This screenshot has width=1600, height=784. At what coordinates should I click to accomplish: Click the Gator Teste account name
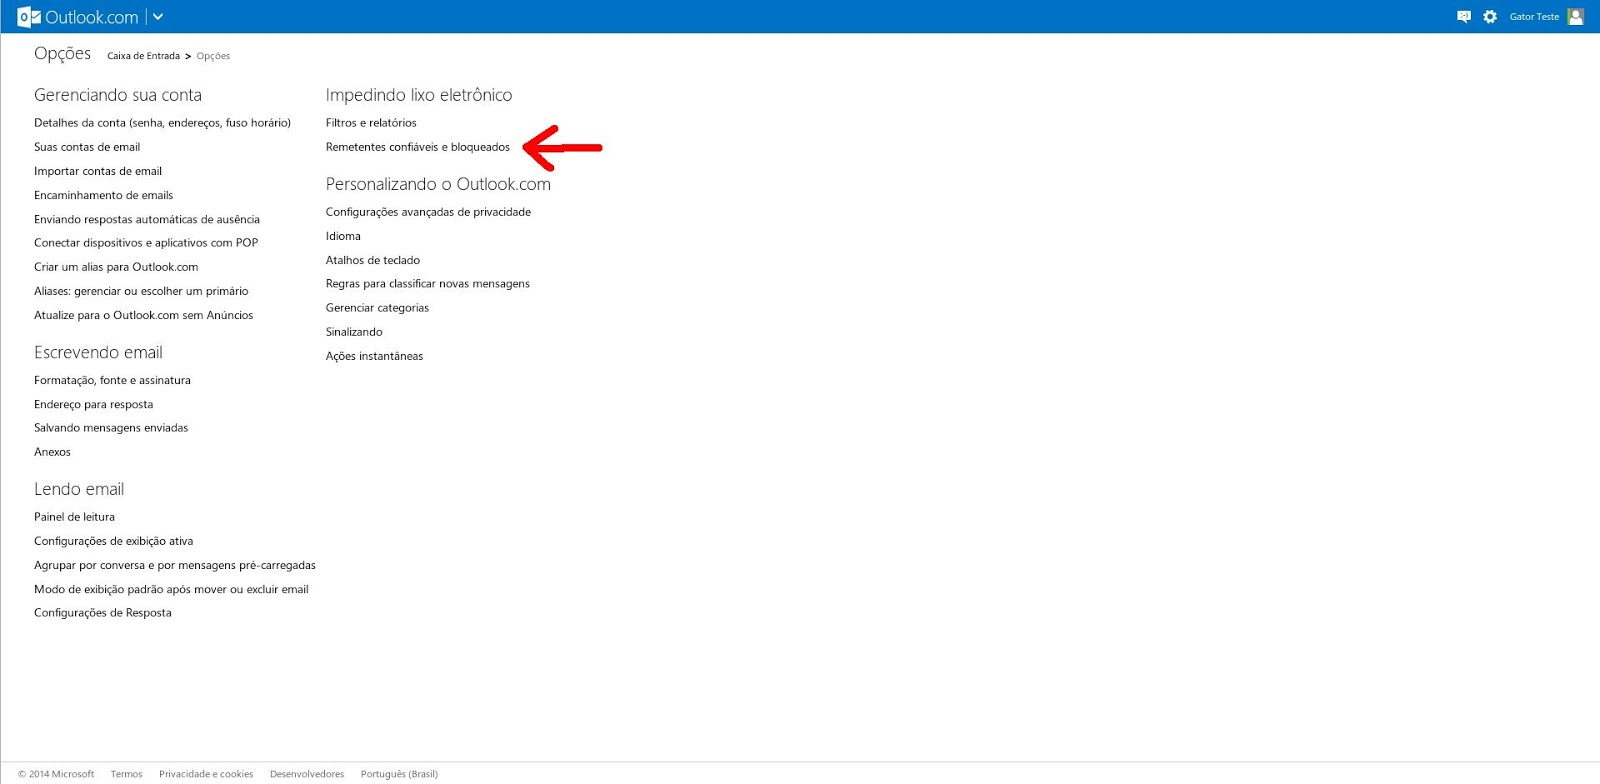[1534, 17]
